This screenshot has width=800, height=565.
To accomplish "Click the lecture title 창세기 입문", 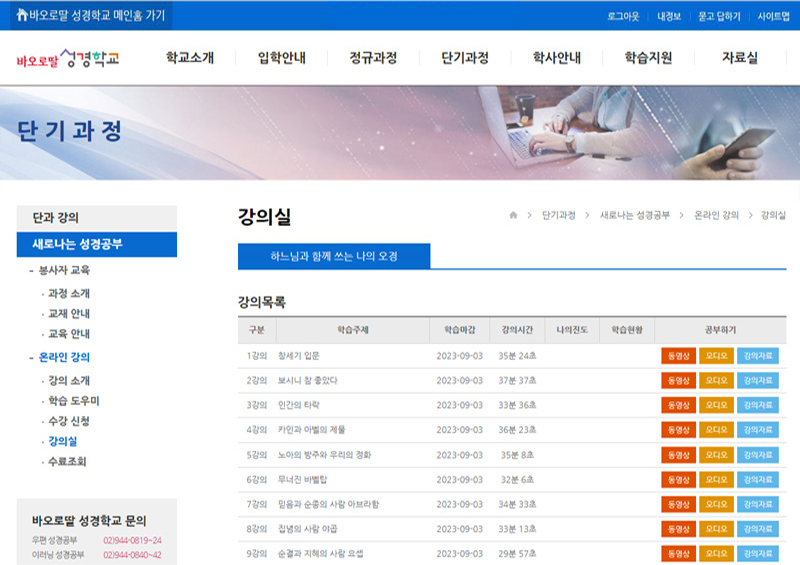I will pos(298,356).
